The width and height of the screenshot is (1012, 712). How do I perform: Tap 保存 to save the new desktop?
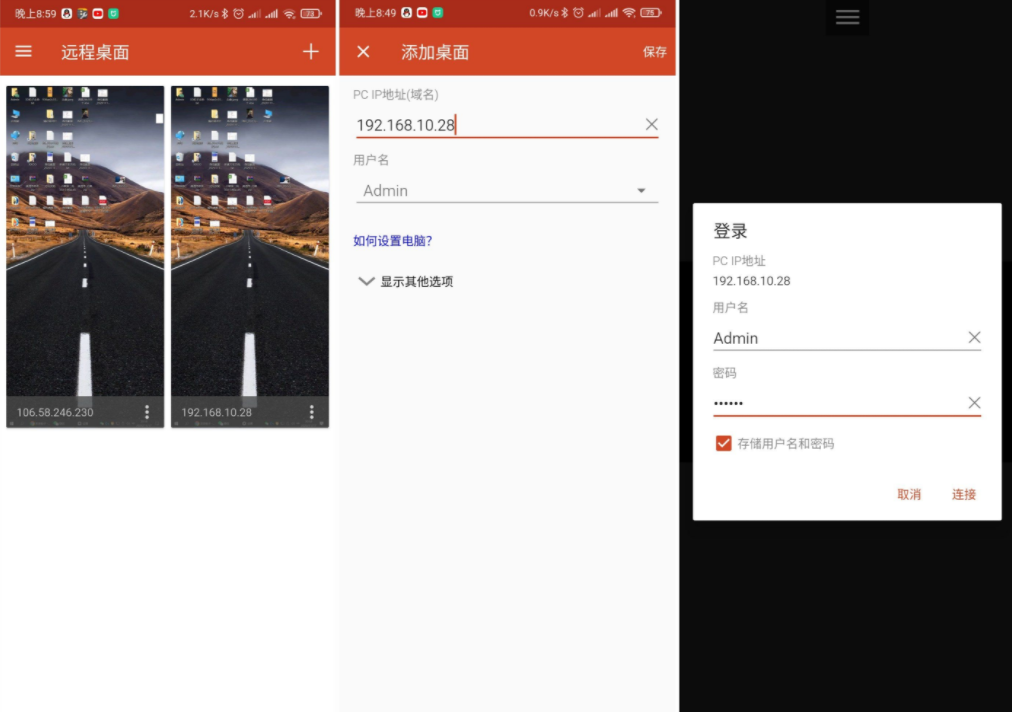tap(654, 51)
